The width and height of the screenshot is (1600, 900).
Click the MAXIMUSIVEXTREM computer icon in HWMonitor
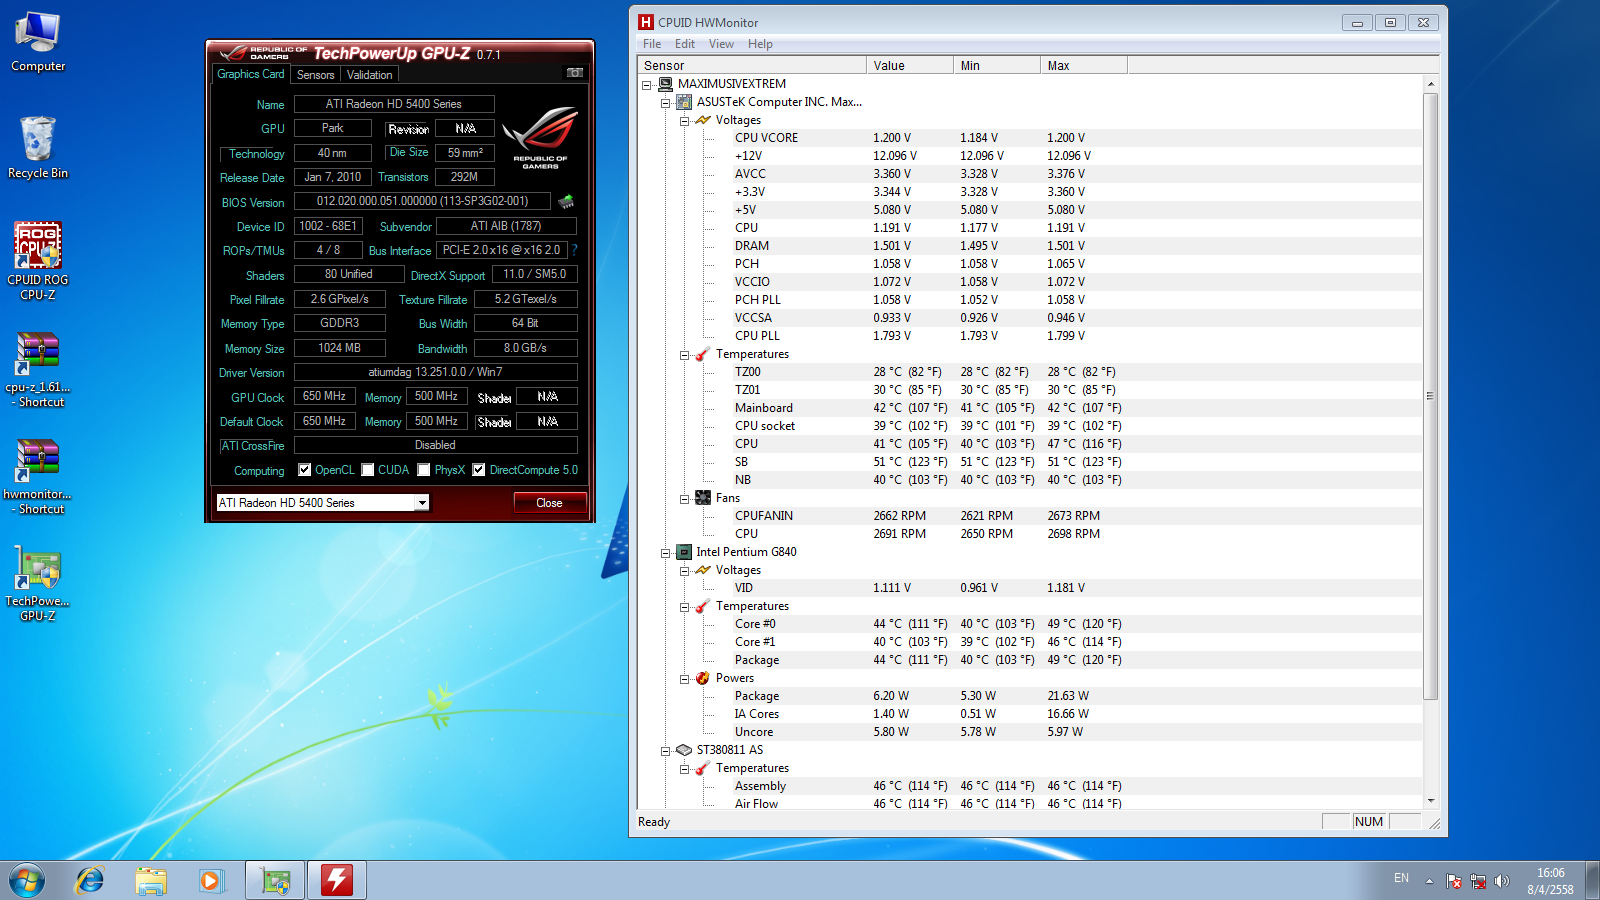[x=665, y=84]
